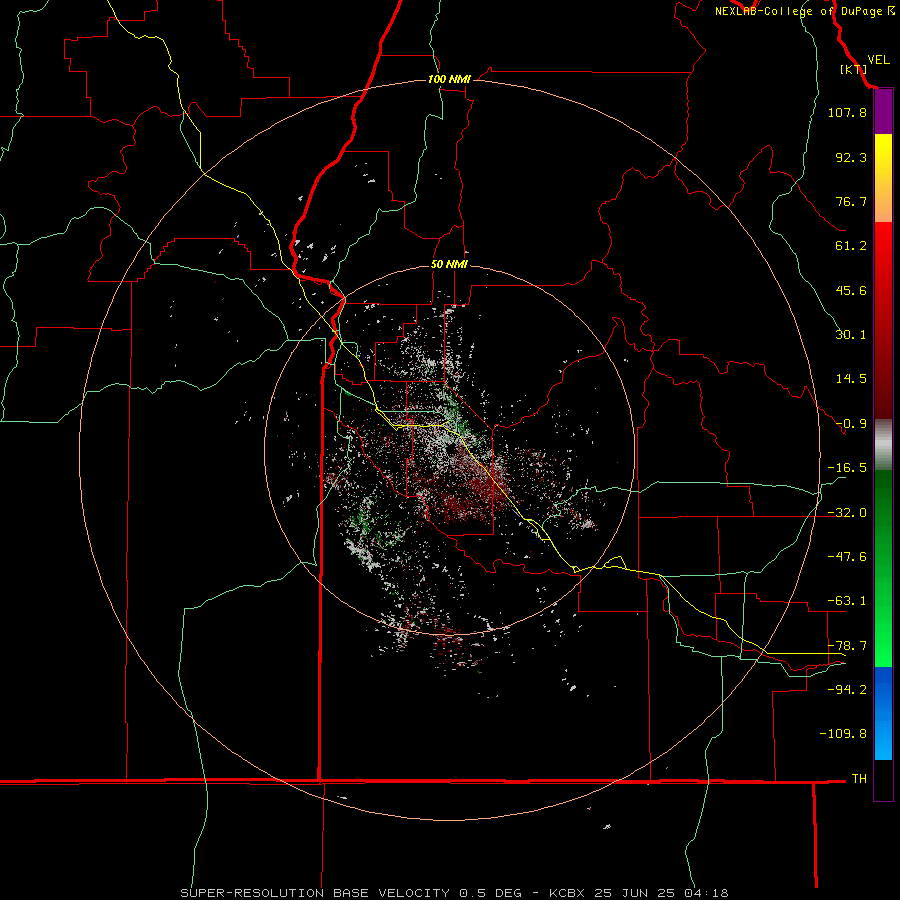The height and width of the screenshot is (900, 900).
Task: Click the yellow-orange segment of the color bar
Action: point(883,178)
